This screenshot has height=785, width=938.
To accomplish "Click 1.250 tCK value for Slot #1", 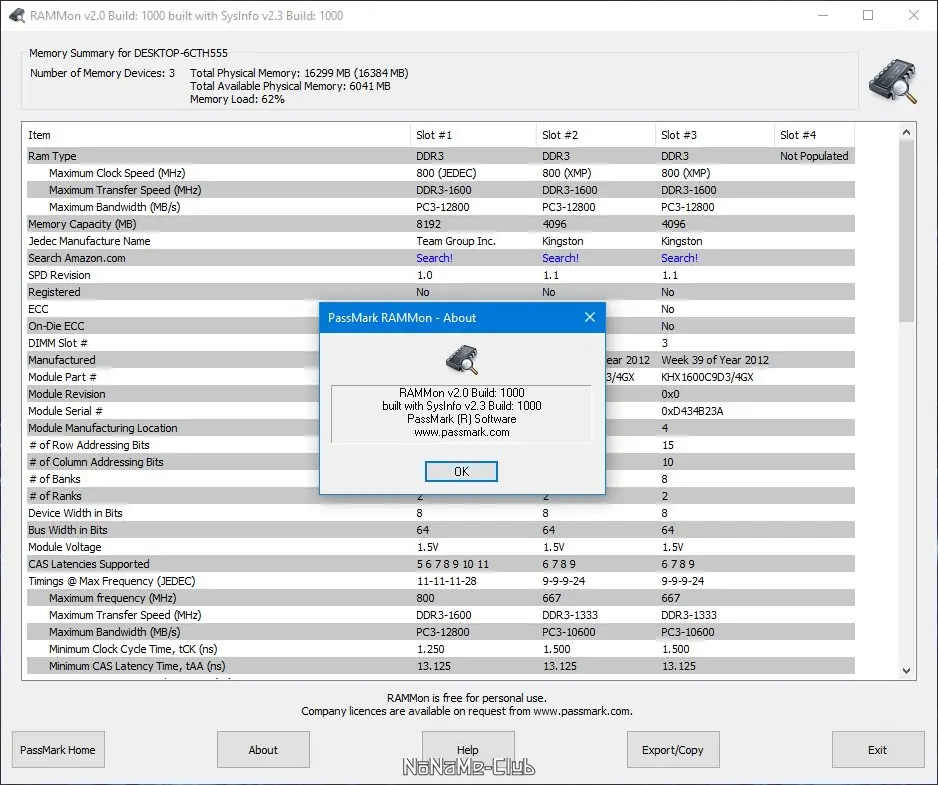I will (431, 649).
